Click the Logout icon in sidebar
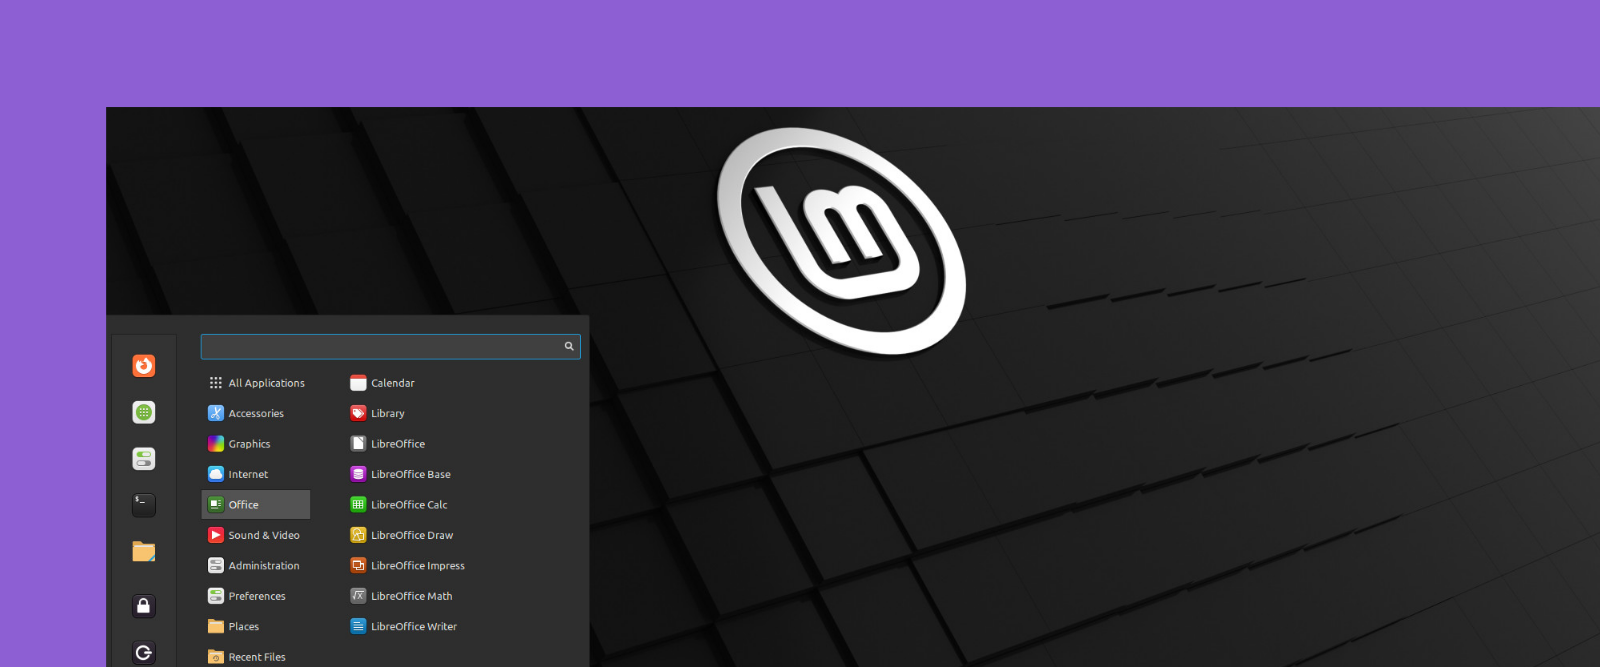The height and width of the screenshot is (667, 1600). 144,652
